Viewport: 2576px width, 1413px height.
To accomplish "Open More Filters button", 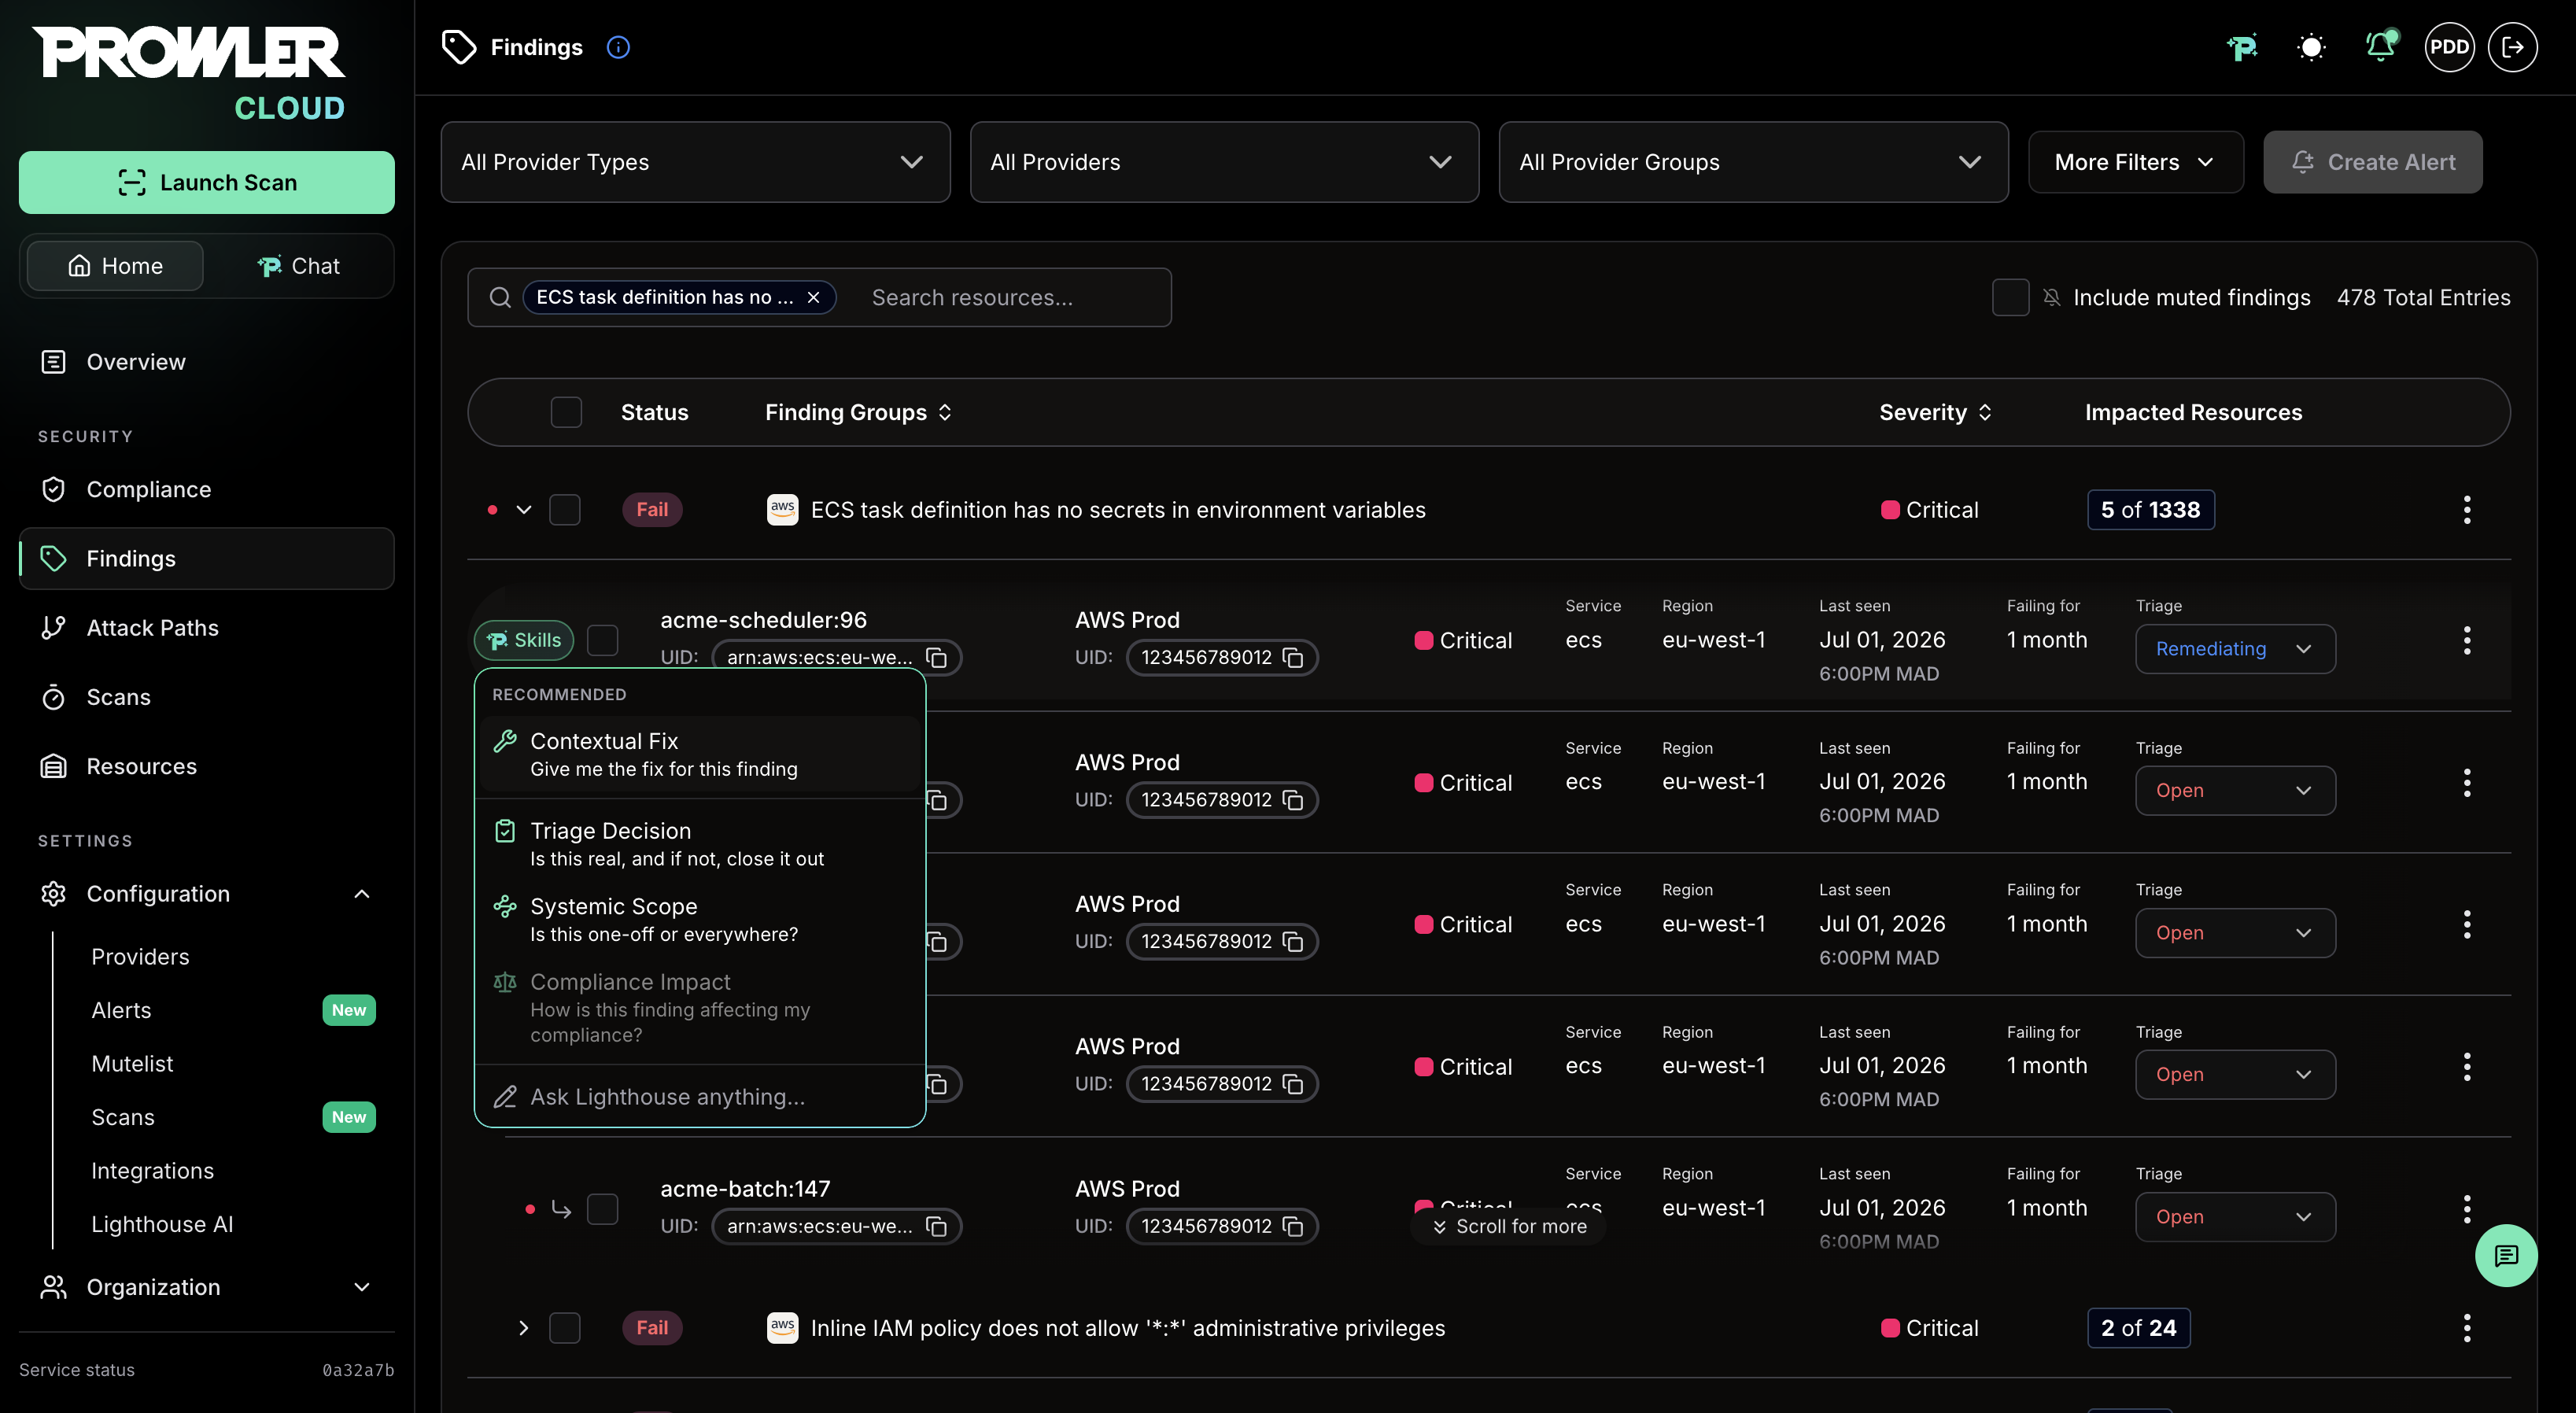I will [2135, 162].
